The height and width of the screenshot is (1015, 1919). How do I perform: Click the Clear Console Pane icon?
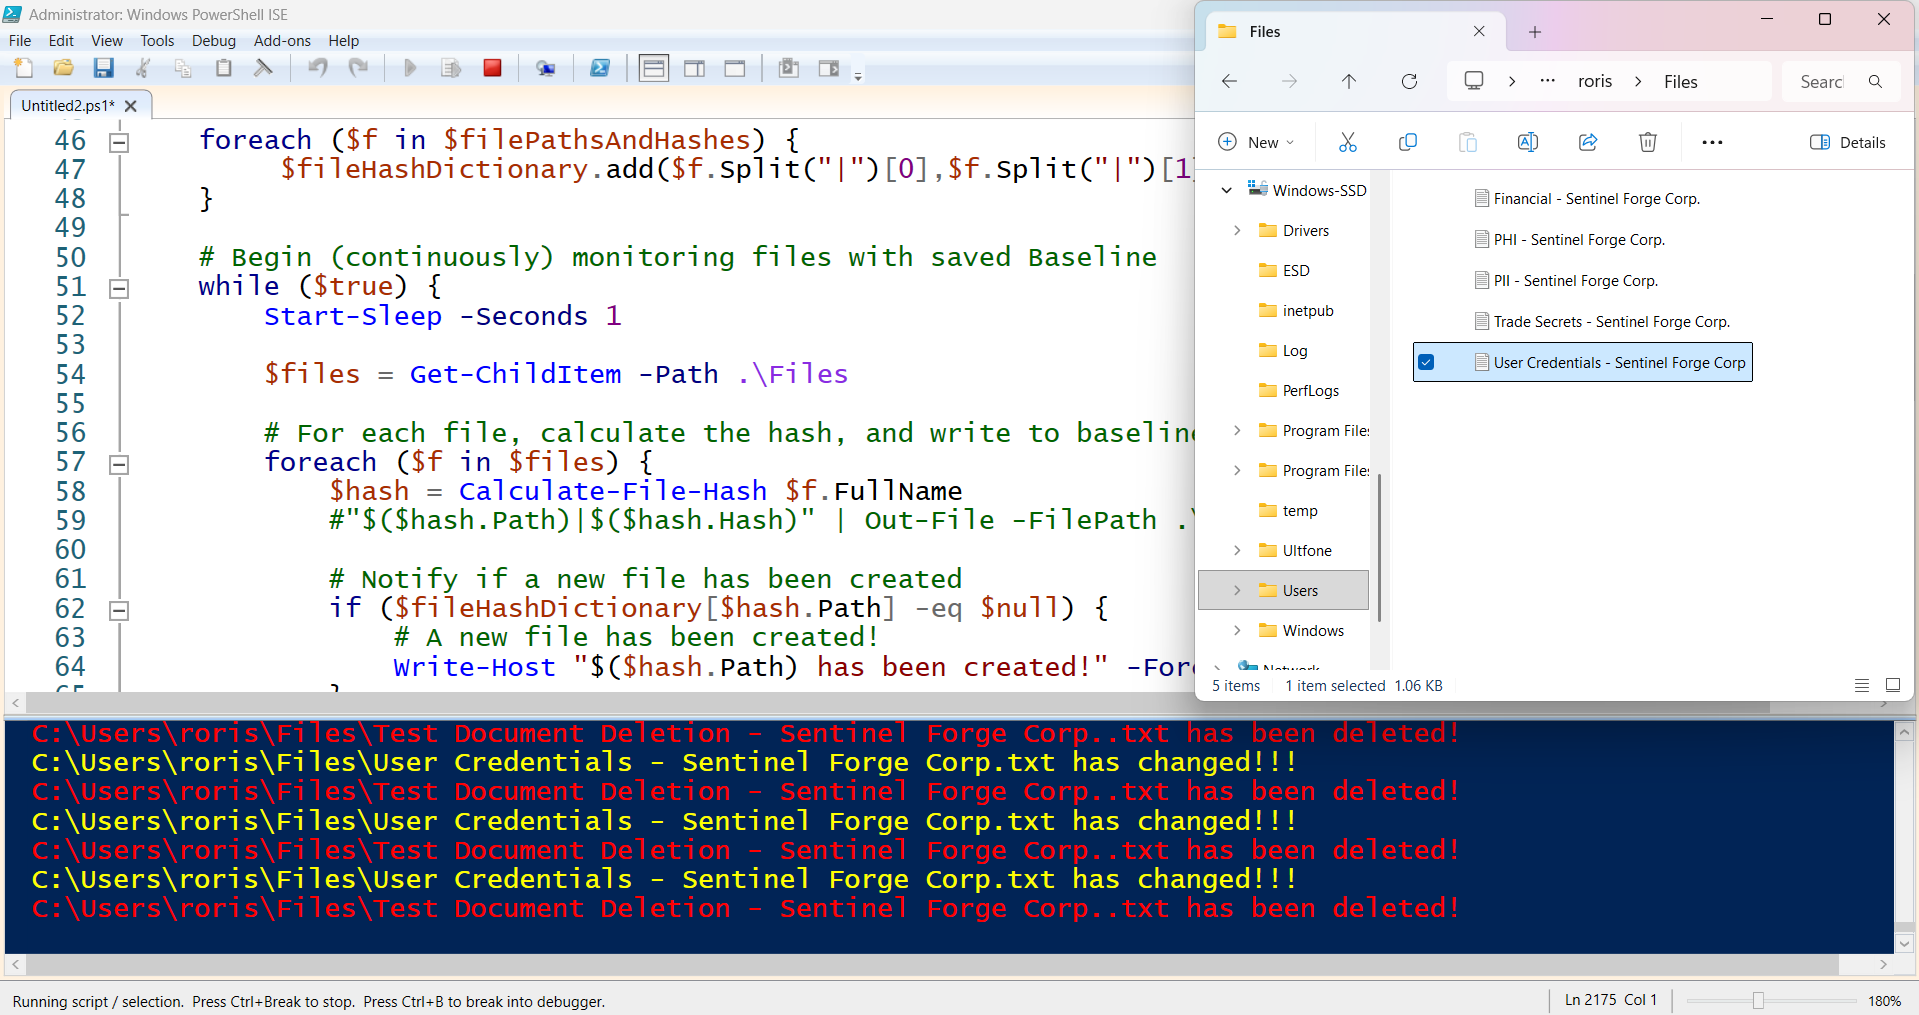(263, 68)
